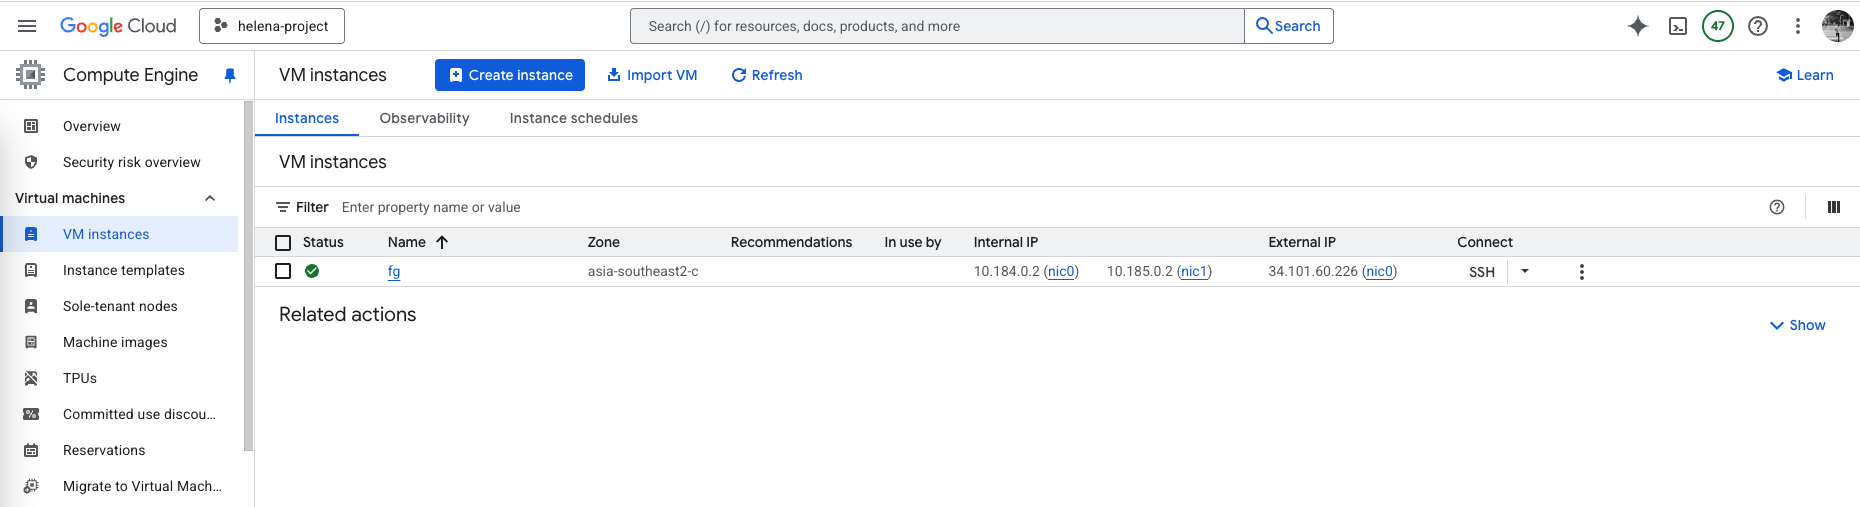Image resolution: width=1860 pixels, height=507 pixels.
Task: Select the checkbox for instance fg
Action: [283, 271]
